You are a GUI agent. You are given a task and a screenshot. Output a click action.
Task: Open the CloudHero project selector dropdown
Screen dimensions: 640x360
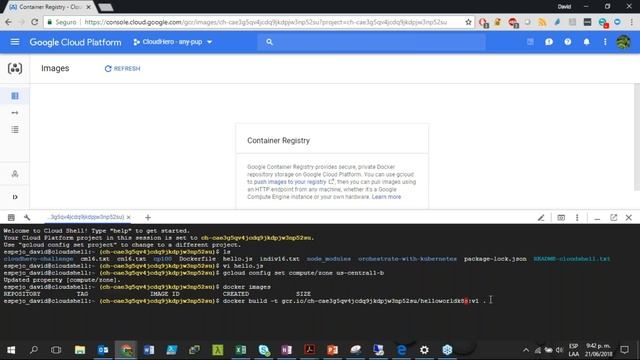173,42
